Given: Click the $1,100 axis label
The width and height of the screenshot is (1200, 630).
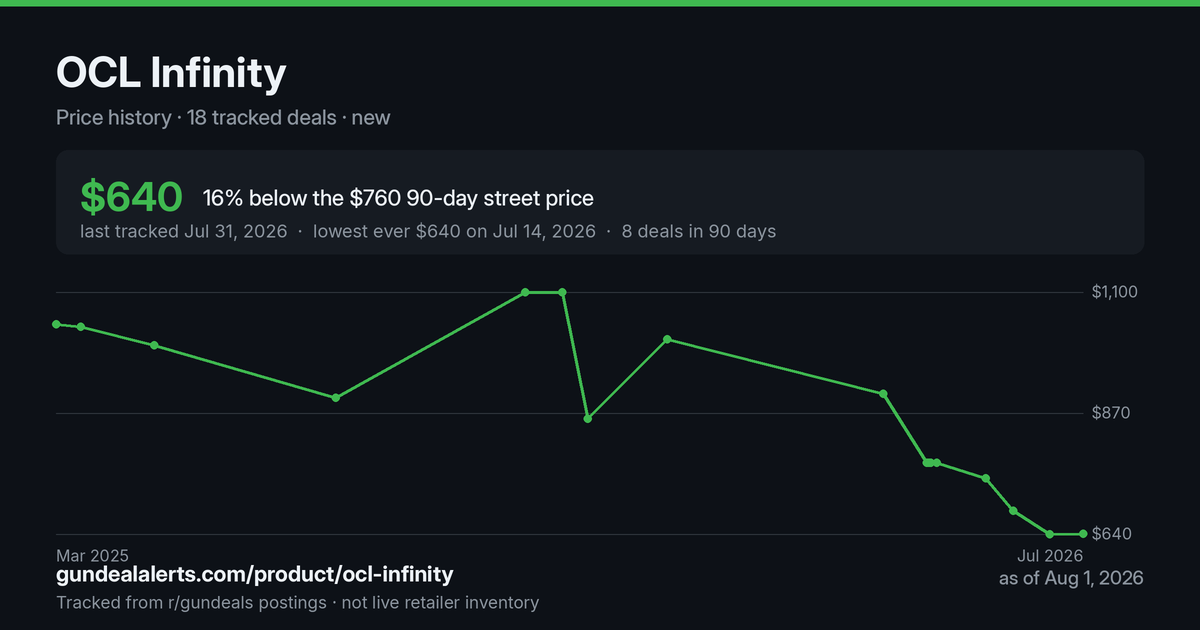Looking at the screenshot, I should click(x=1116, y=292).
